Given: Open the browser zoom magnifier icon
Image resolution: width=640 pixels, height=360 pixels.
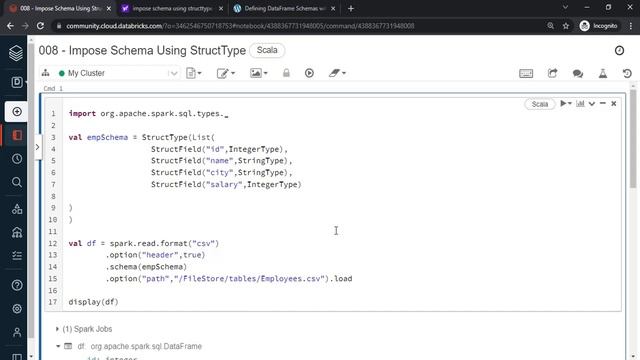Looking at the screenshot, I should coord(550,26).
